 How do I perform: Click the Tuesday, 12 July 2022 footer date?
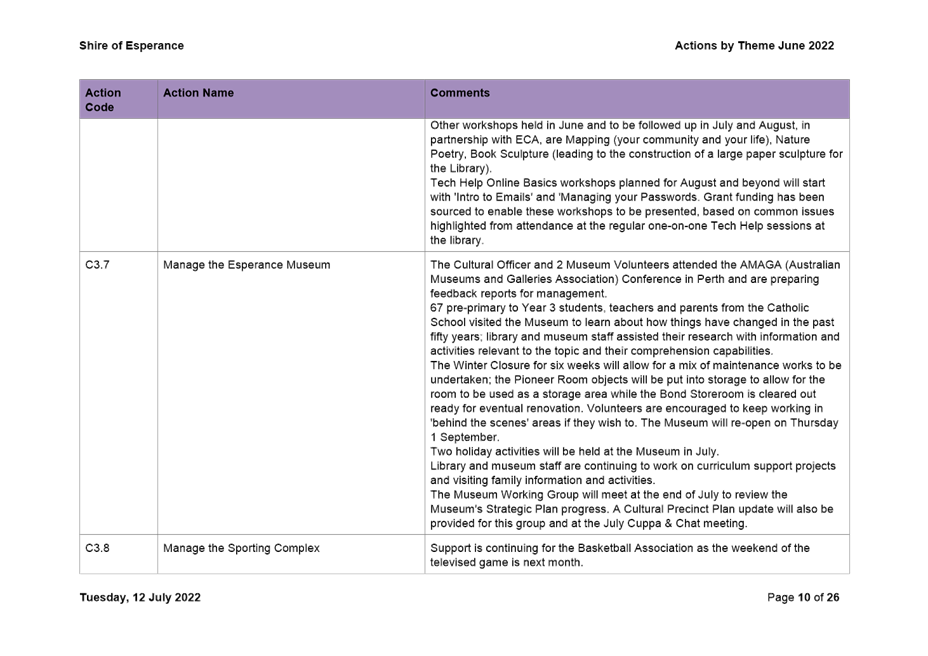pos(138,596)
